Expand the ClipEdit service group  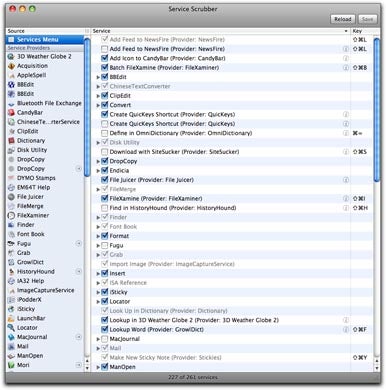[98, 96]
